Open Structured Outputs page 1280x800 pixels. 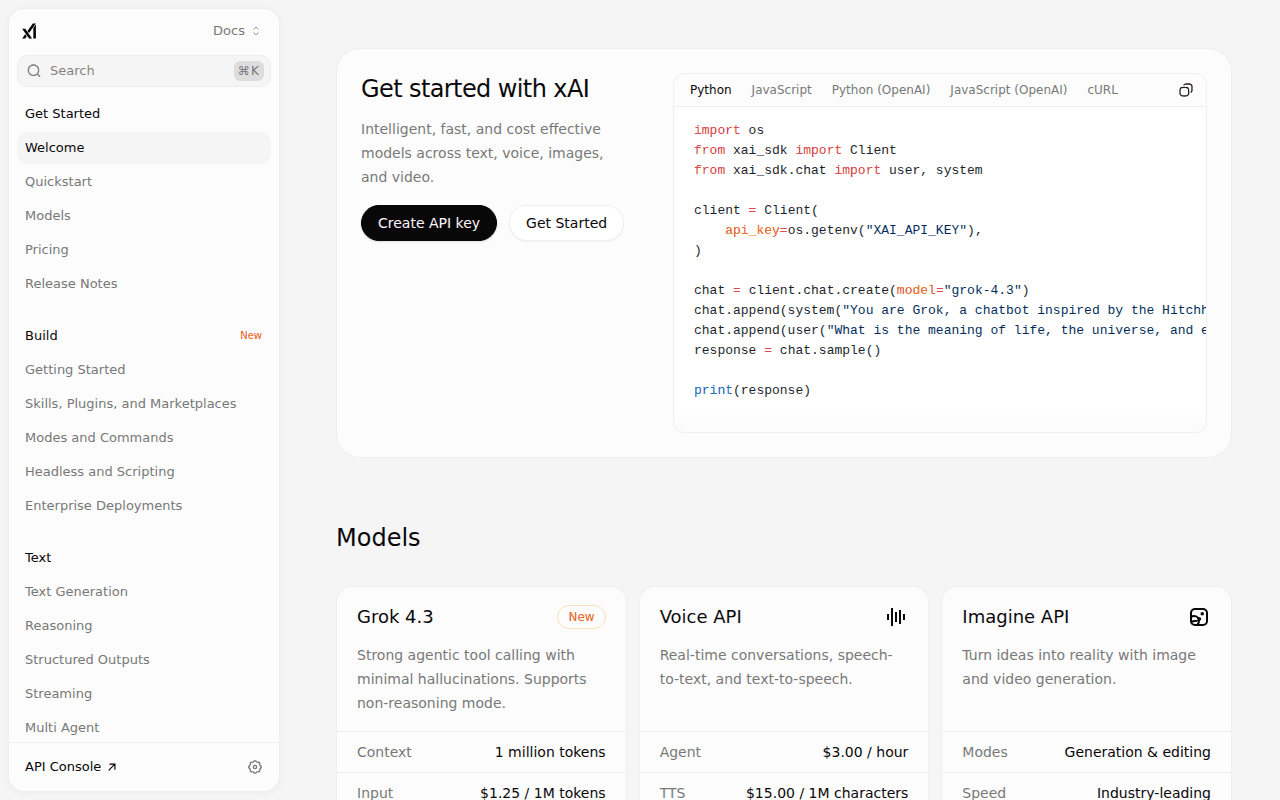click(144, 660)
